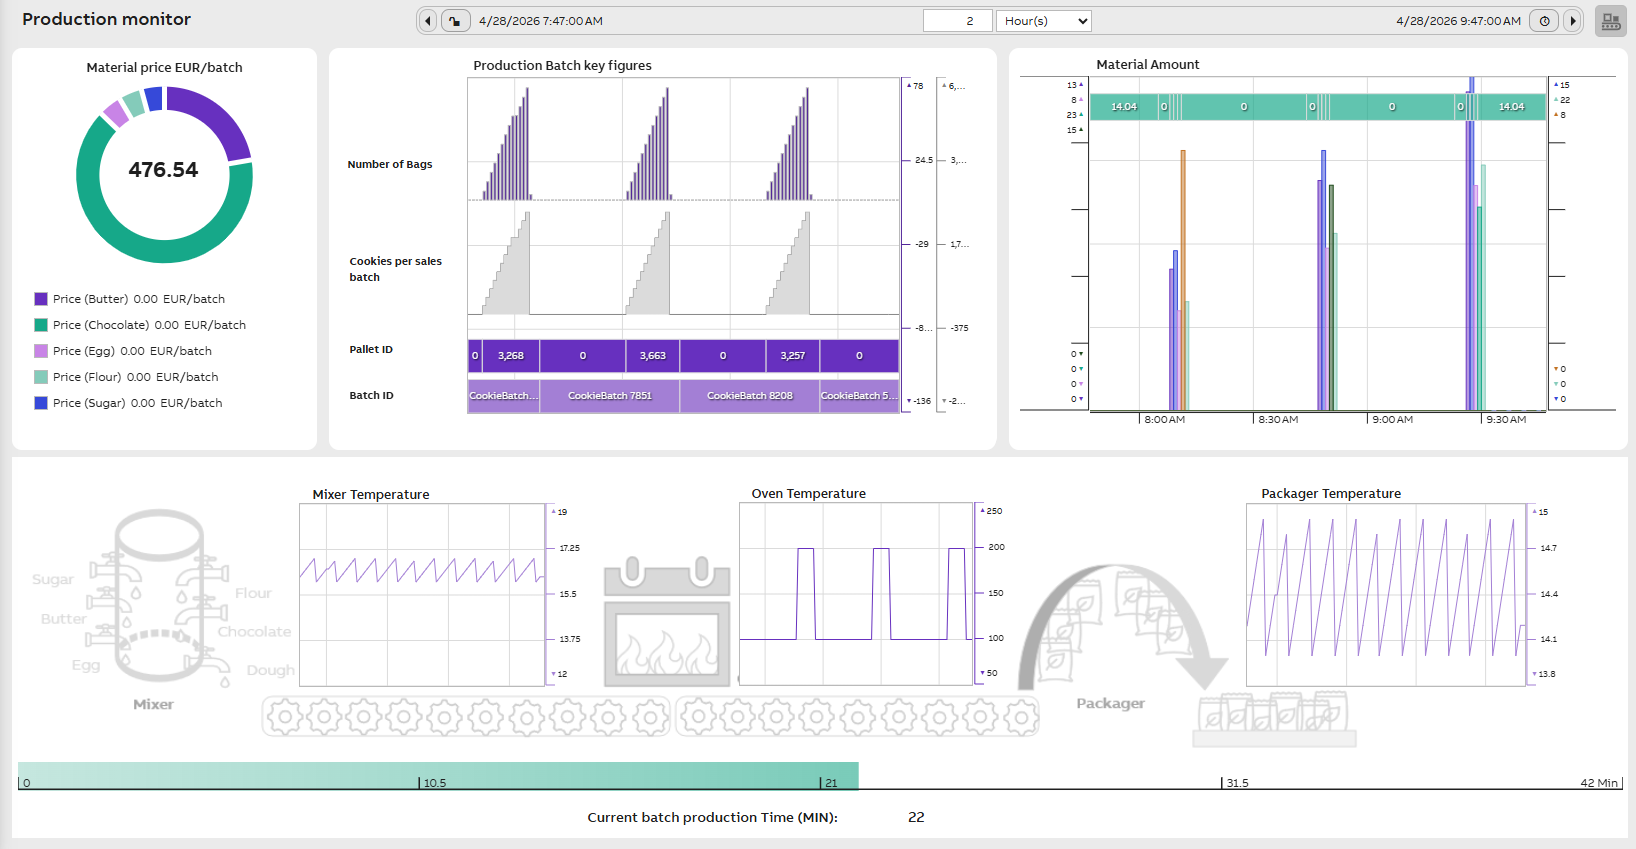
Task: Edit the time span value field showing 2
Action: (957, 21)
